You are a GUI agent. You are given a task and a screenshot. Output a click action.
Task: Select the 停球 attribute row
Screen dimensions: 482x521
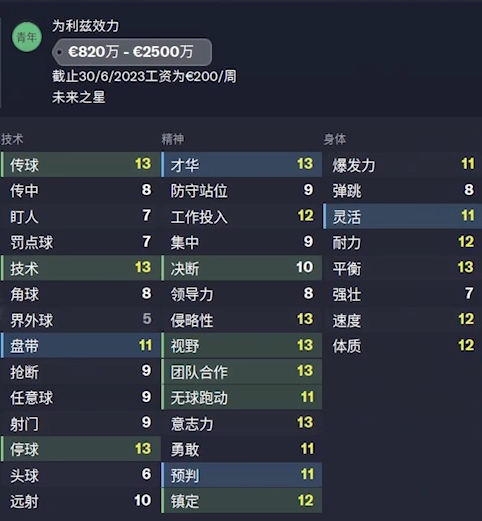click(81, 449)
